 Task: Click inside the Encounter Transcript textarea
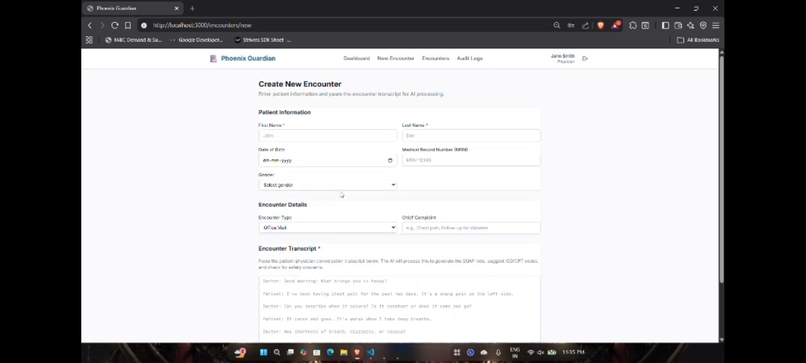(399, 308)
